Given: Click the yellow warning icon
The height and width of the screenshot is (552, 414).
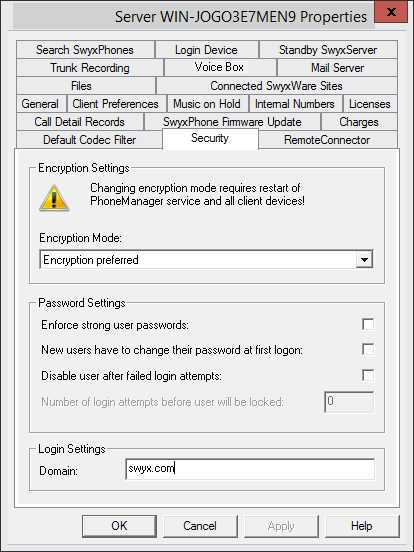Looking at the screenshot, I should [54, 198].
